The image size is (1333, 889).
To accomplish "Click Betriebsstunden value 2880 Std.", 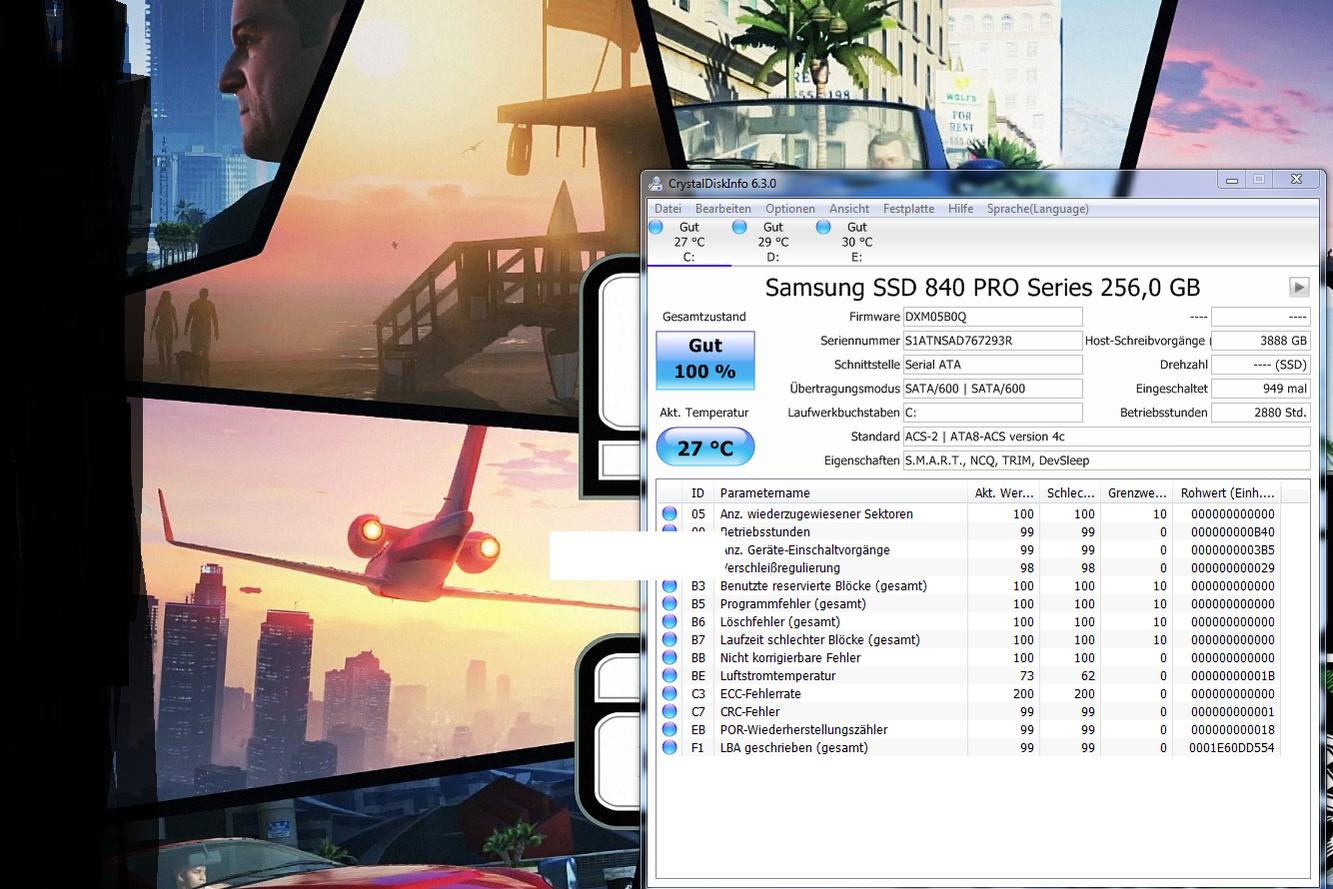I will [1261, 413].
